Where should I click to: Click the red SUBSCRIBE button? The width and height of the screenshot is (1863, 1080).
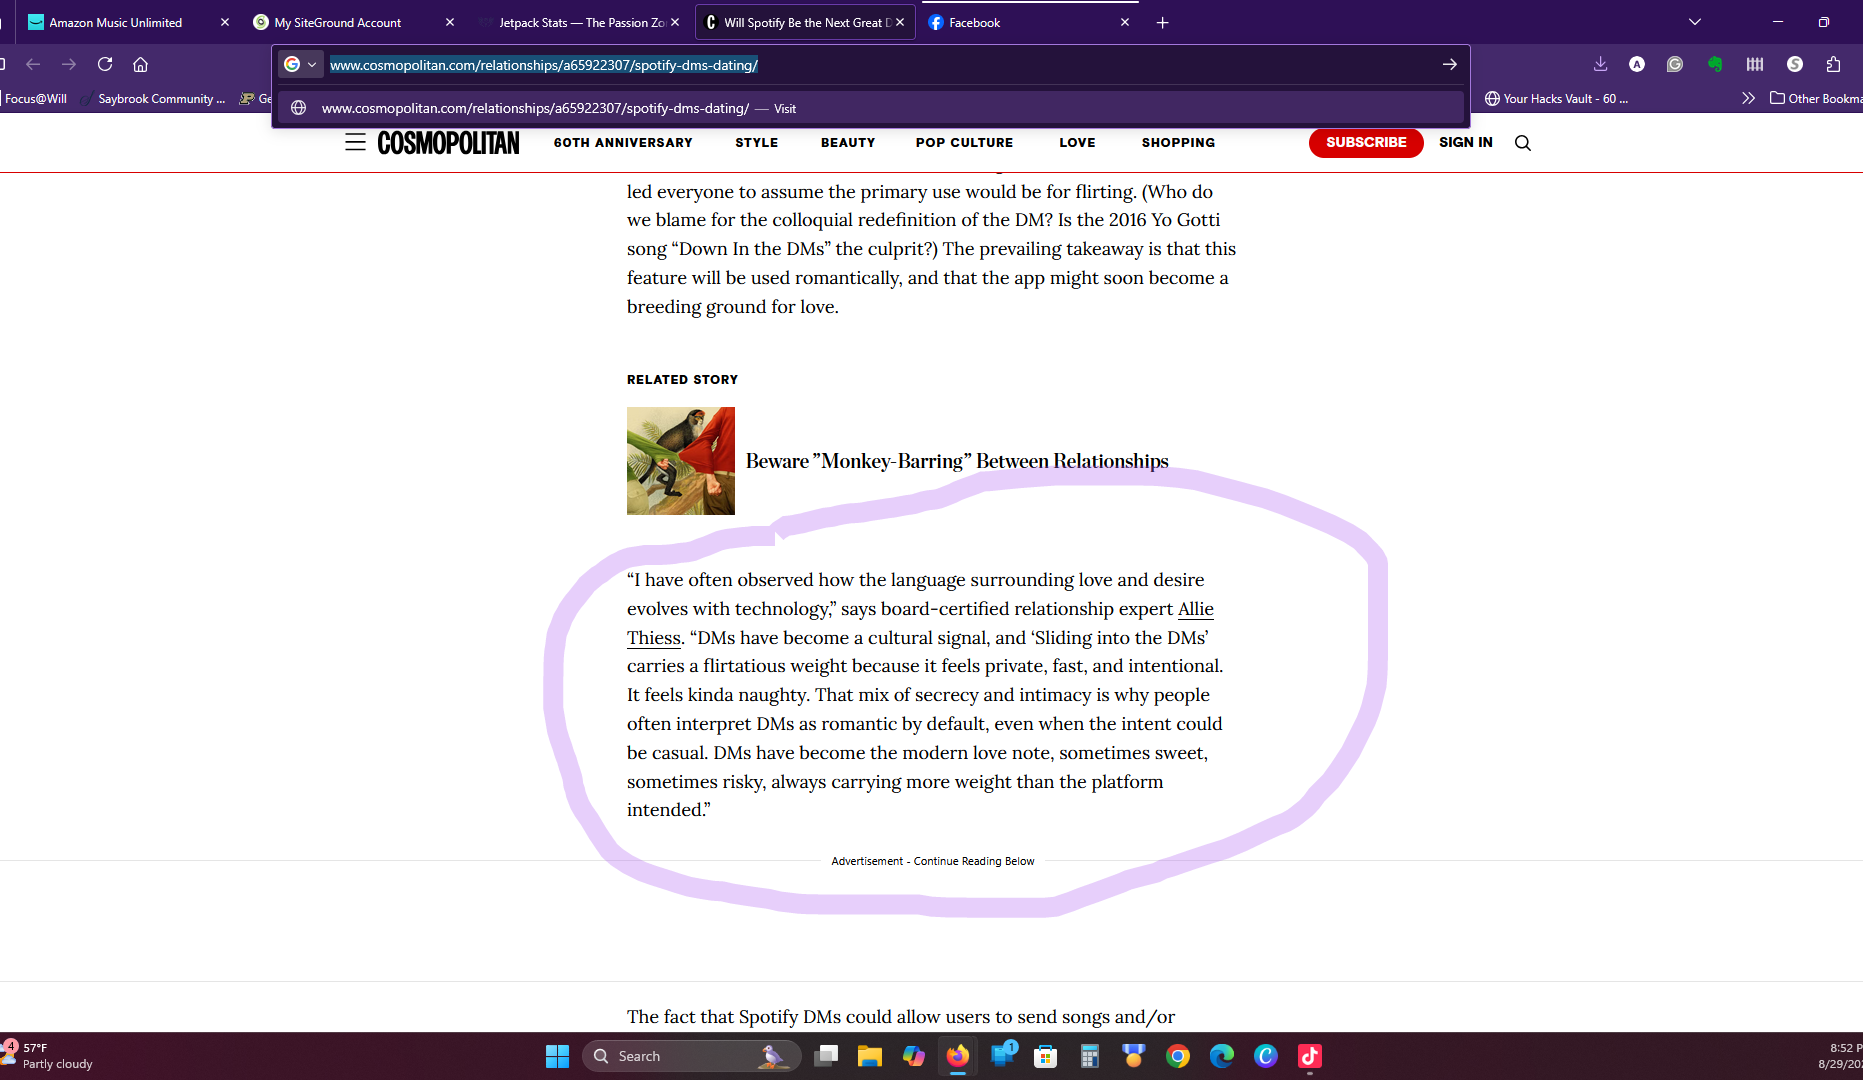pos(1366,142)
